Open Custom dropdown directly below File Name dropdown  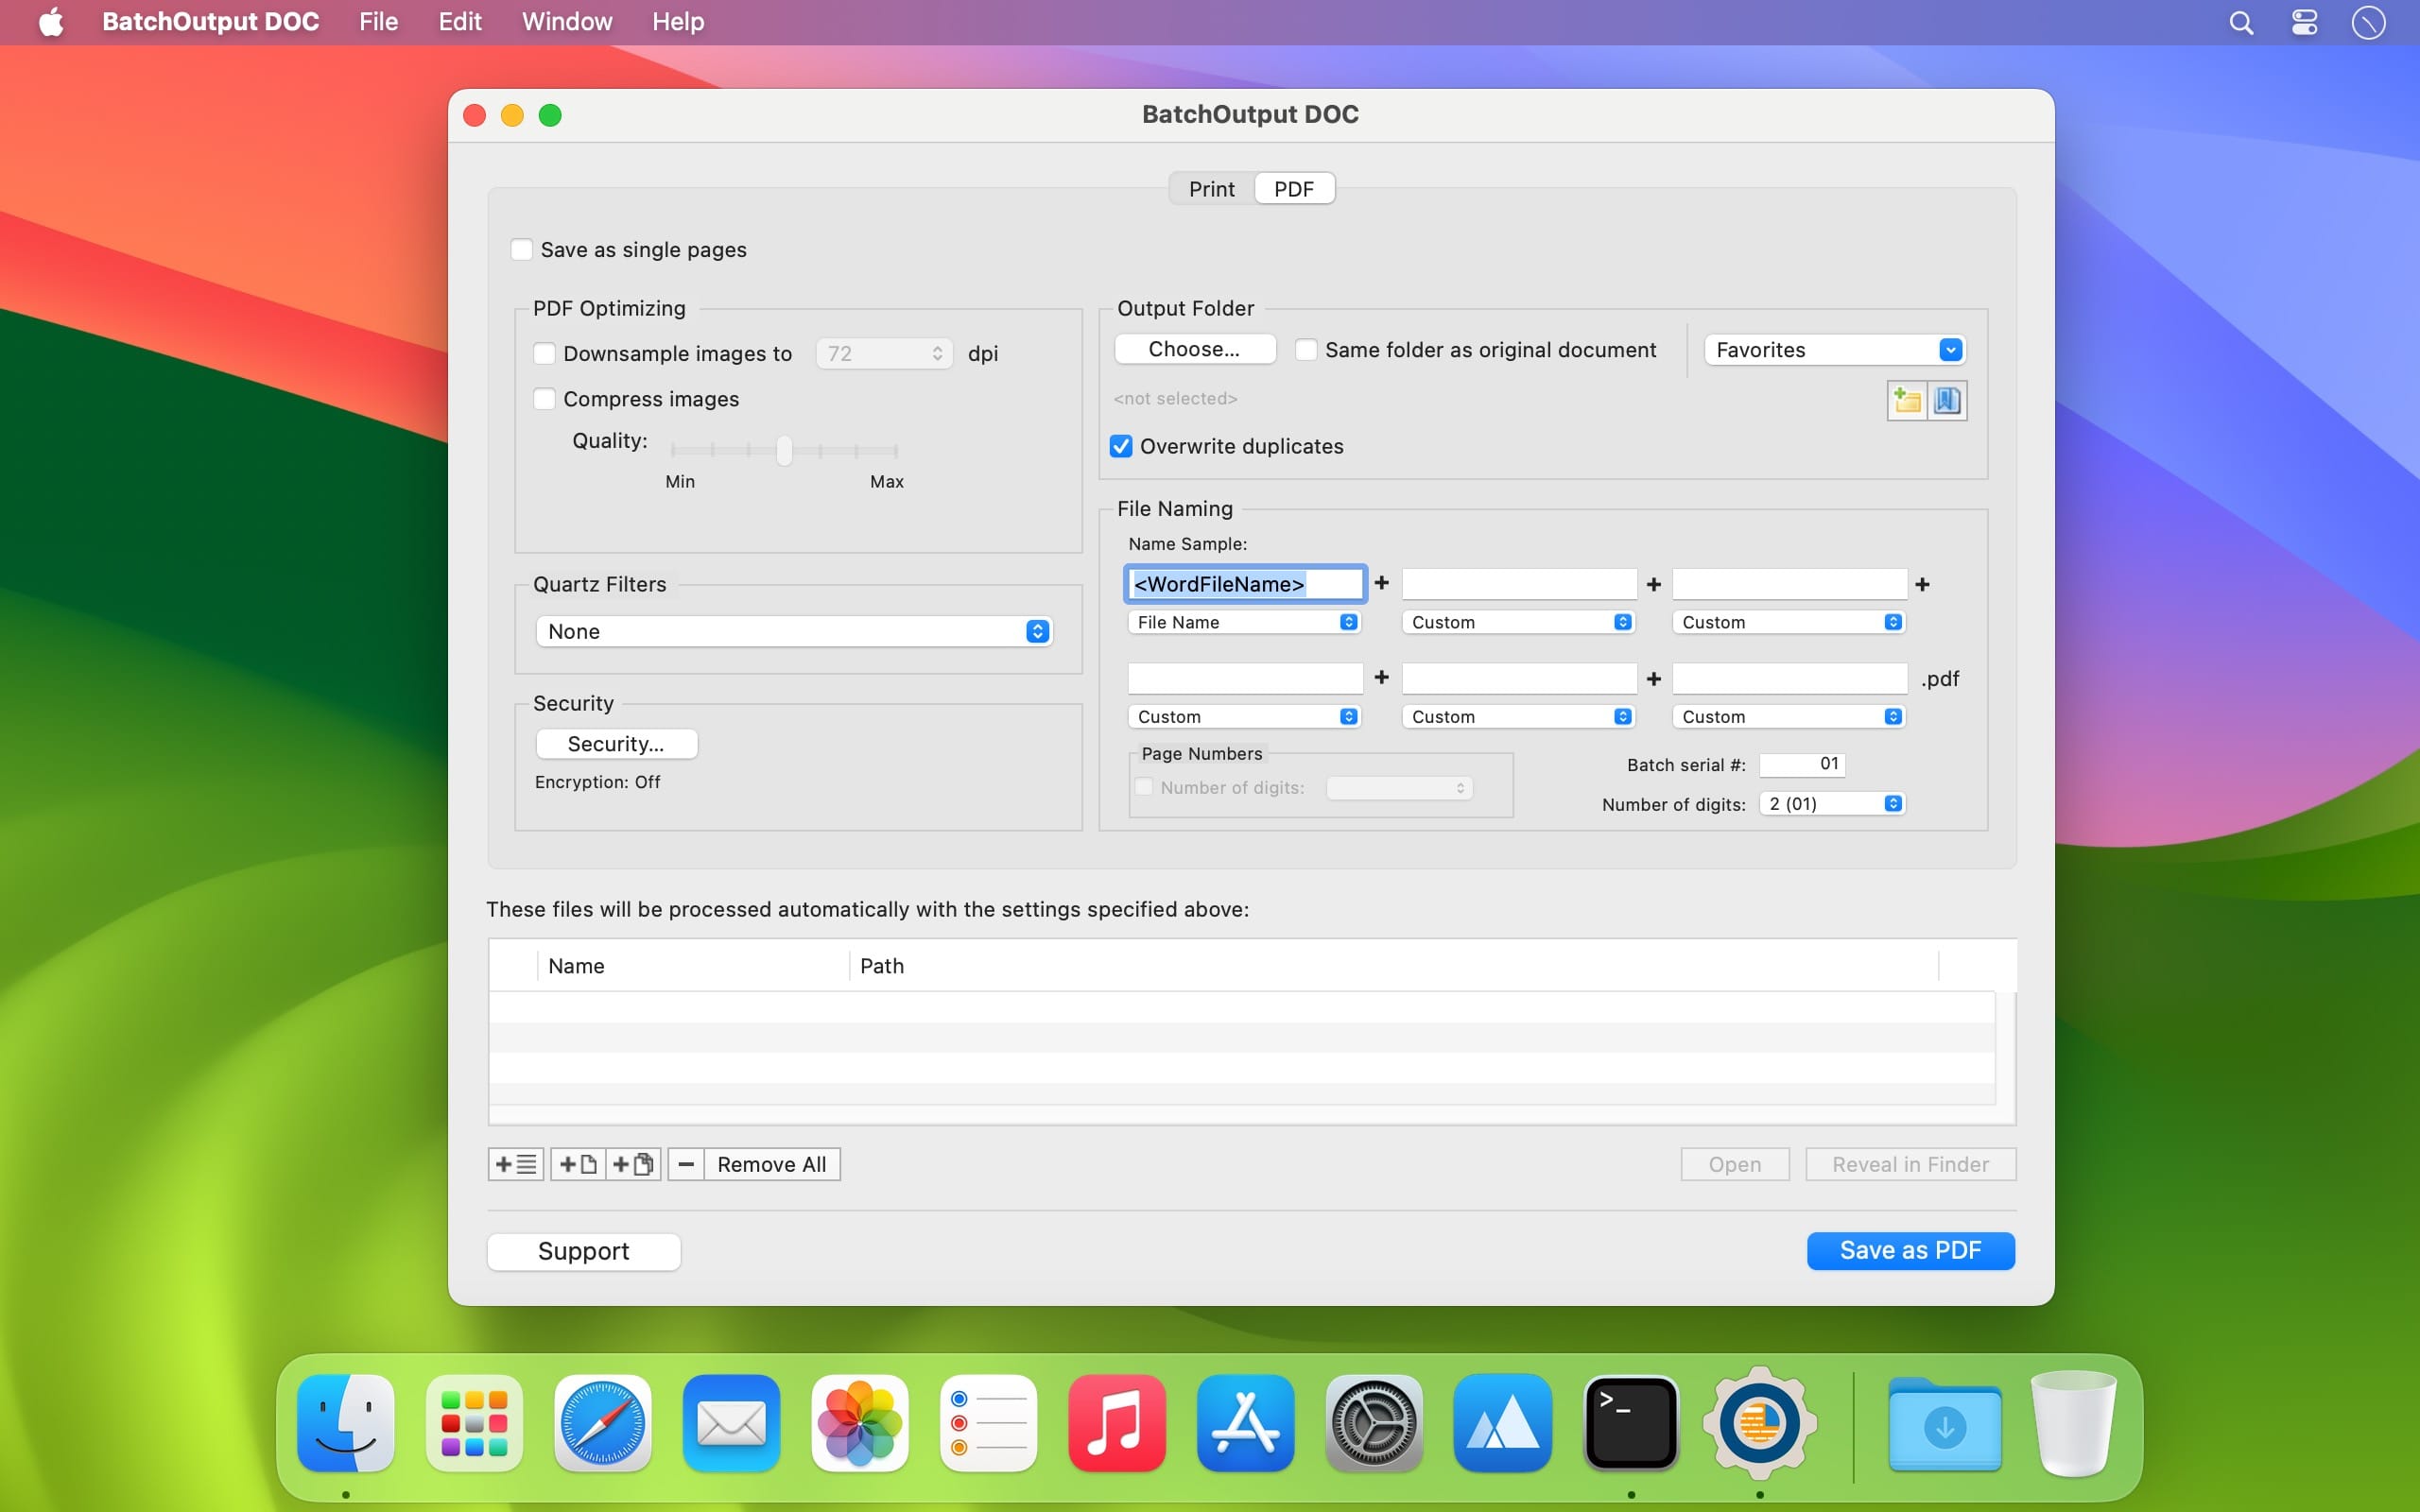(x=1244, y=716)
